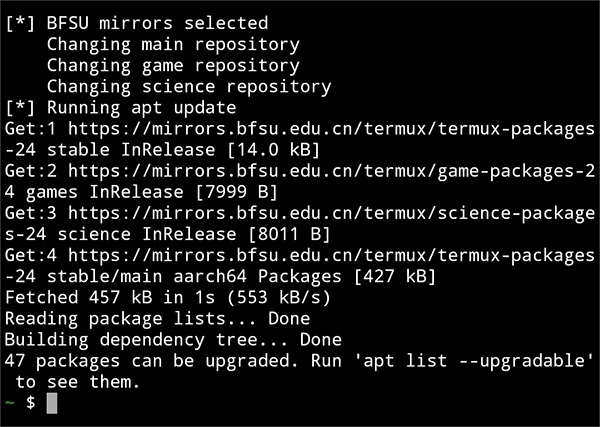
Task: Click the "~ $" shell prompt
Action: pyautogui.click(x=20, y=403)
